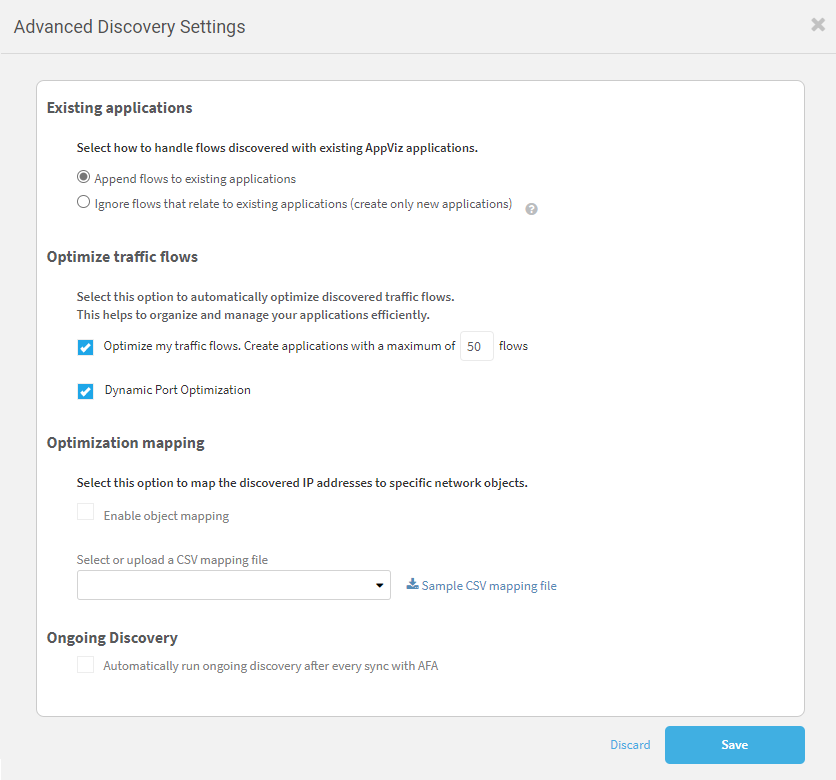The width and height of the screenshot is (836, 780).
Task: Click the "Append flows to existing applications" label
Action: (195, 179)
